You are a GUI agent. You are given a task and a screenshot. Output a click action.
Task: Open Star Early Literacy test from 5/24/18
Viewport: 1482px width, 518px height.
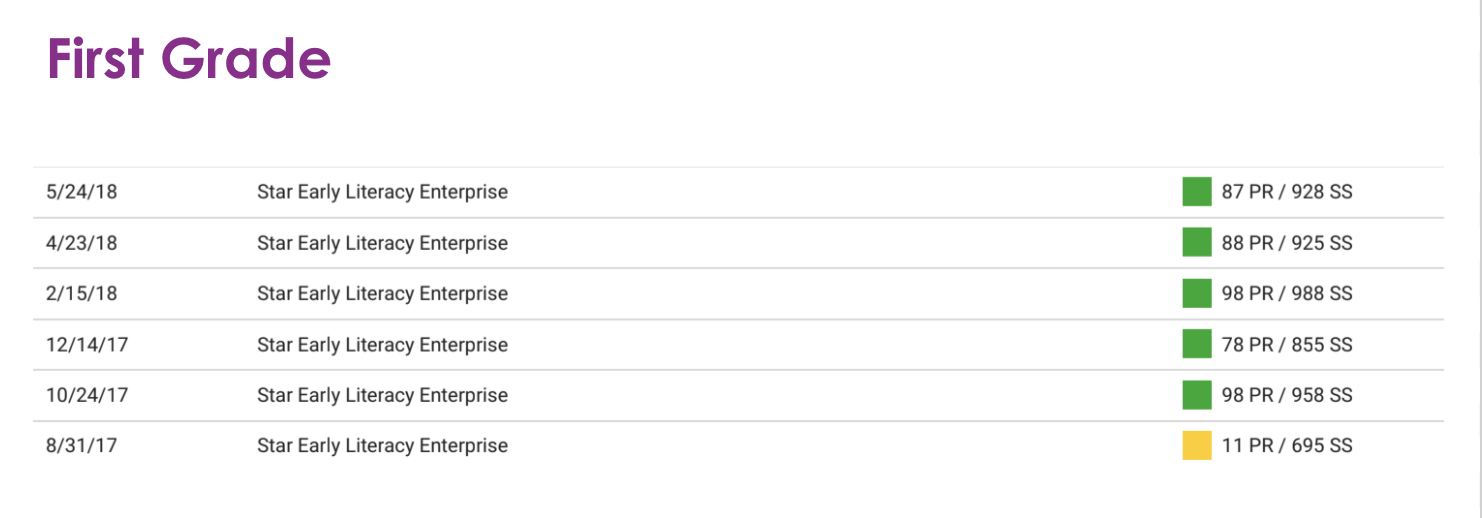tap(382, 192)
